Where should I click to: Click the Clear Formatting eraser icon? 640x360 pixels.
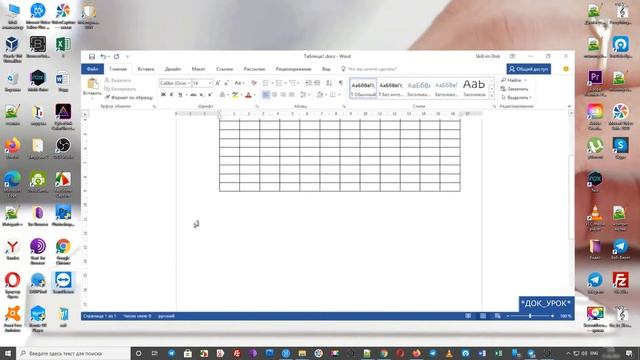(x=254, y=83)
